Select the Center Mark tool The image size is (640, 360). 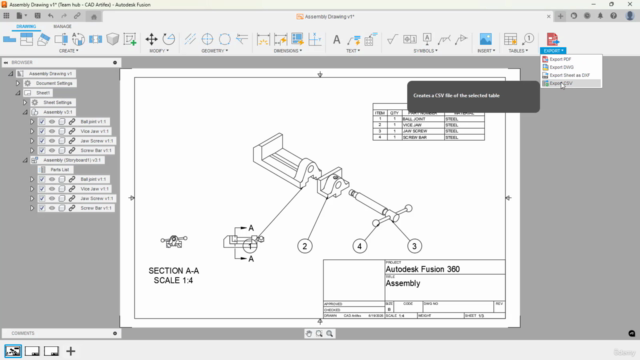207,39
